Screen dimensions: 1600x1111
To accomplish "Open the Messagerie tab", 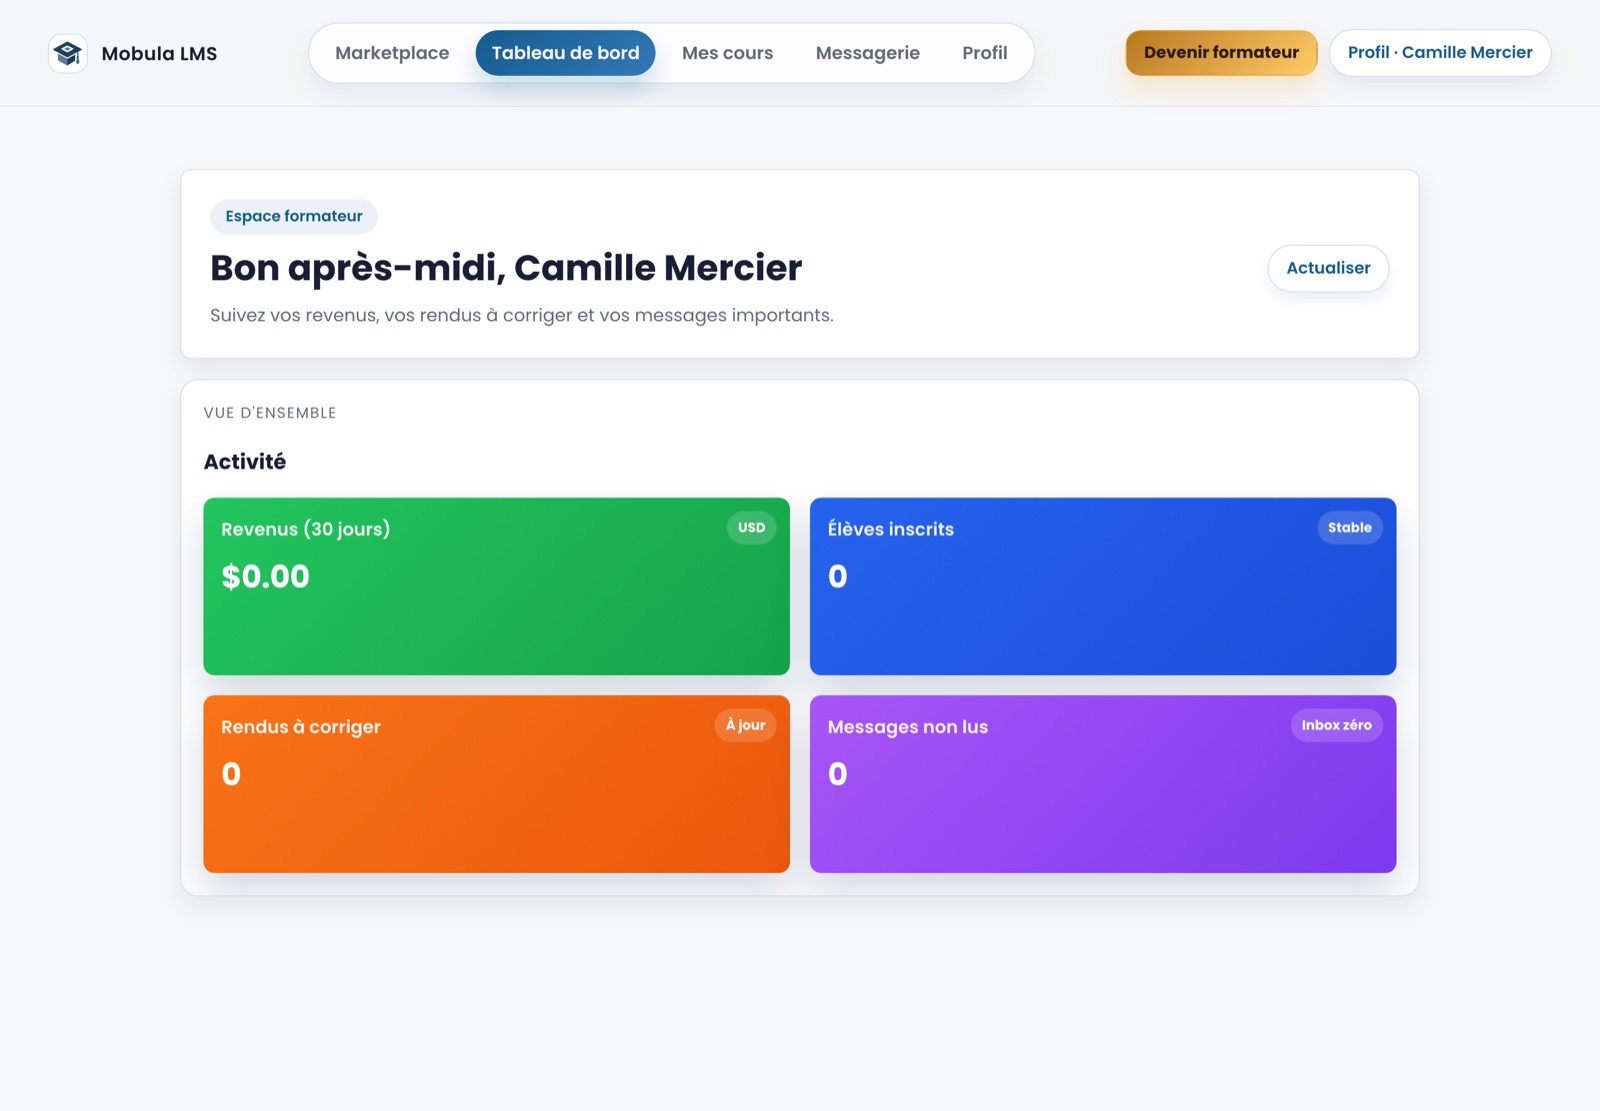I will 867,53.
